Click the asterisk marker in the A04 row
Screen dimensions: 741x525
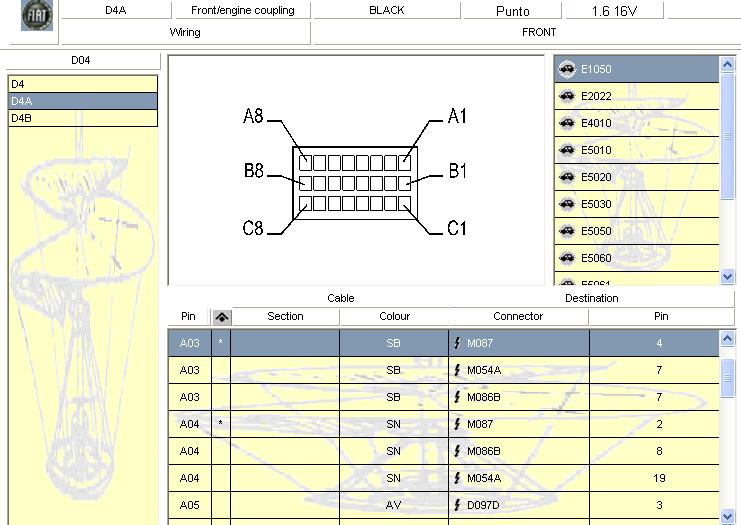(x=221, y=424)
